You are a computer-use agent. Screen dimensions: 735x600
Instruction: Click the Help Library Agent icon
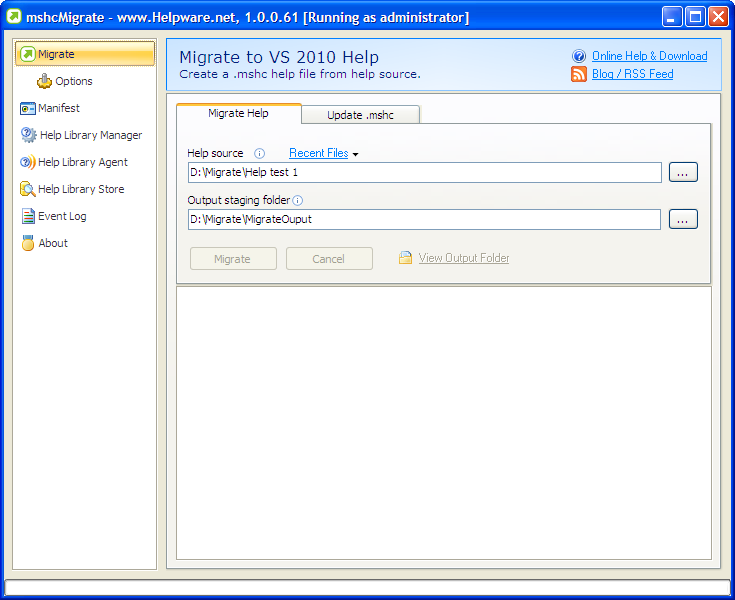[x=28, y=162]
